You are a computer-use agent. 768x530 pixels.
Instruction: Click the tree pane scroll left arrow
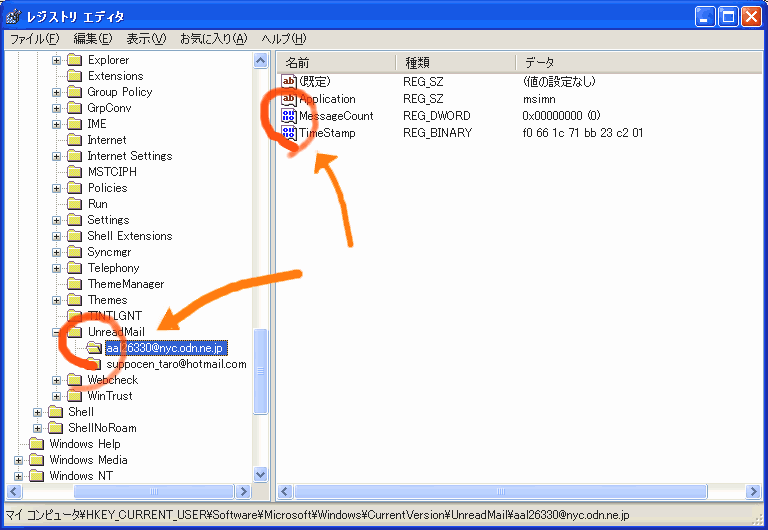(13, 491)
